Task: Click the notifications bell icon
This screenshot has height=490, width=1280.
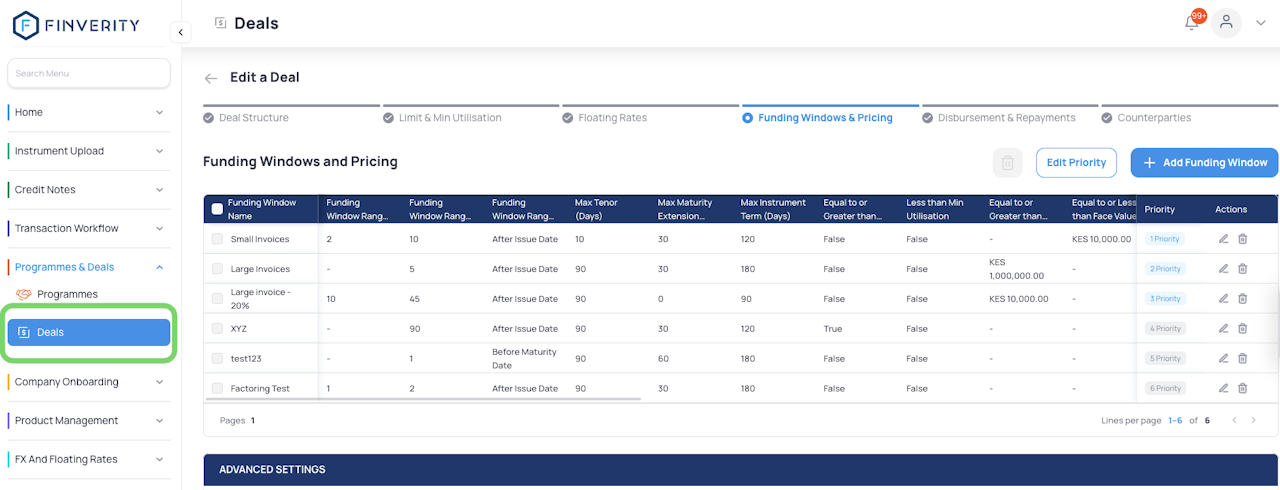Action: pyautogui.click(x=1192, y=23)
